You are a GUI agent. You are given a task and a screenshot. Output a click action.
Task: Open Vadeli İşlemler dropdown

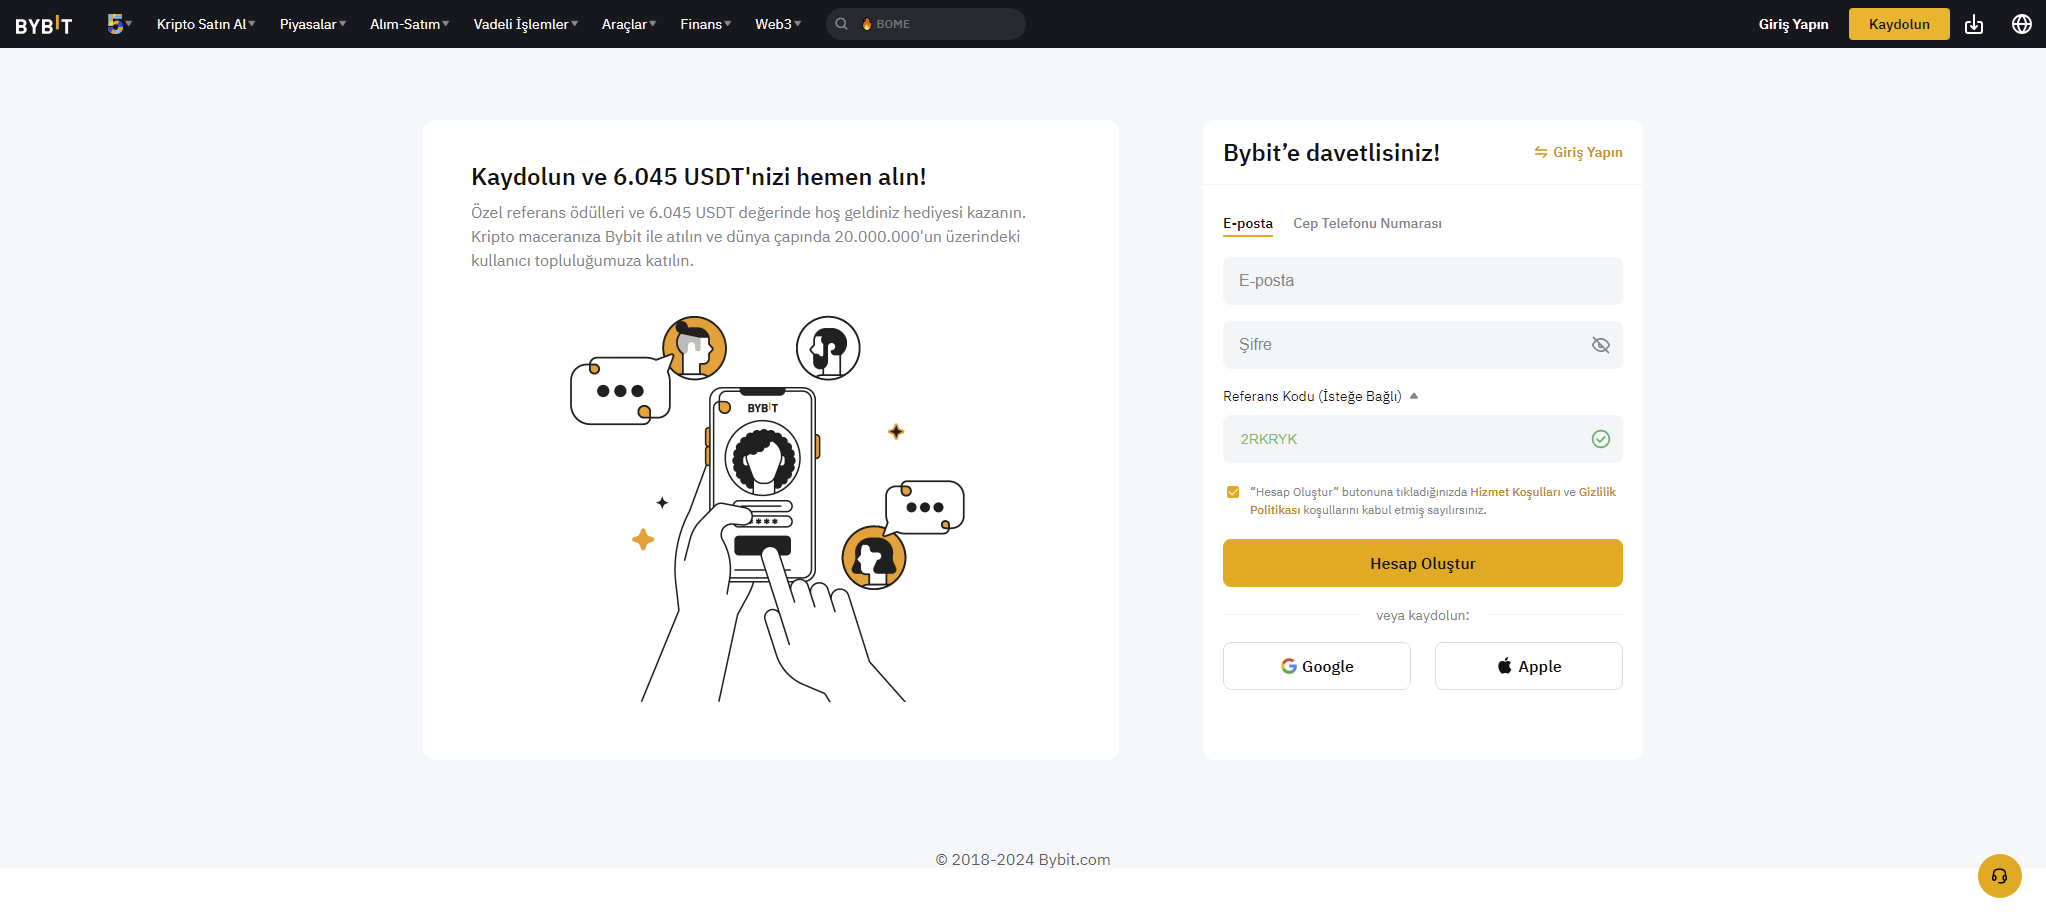(x=526, y=24)
